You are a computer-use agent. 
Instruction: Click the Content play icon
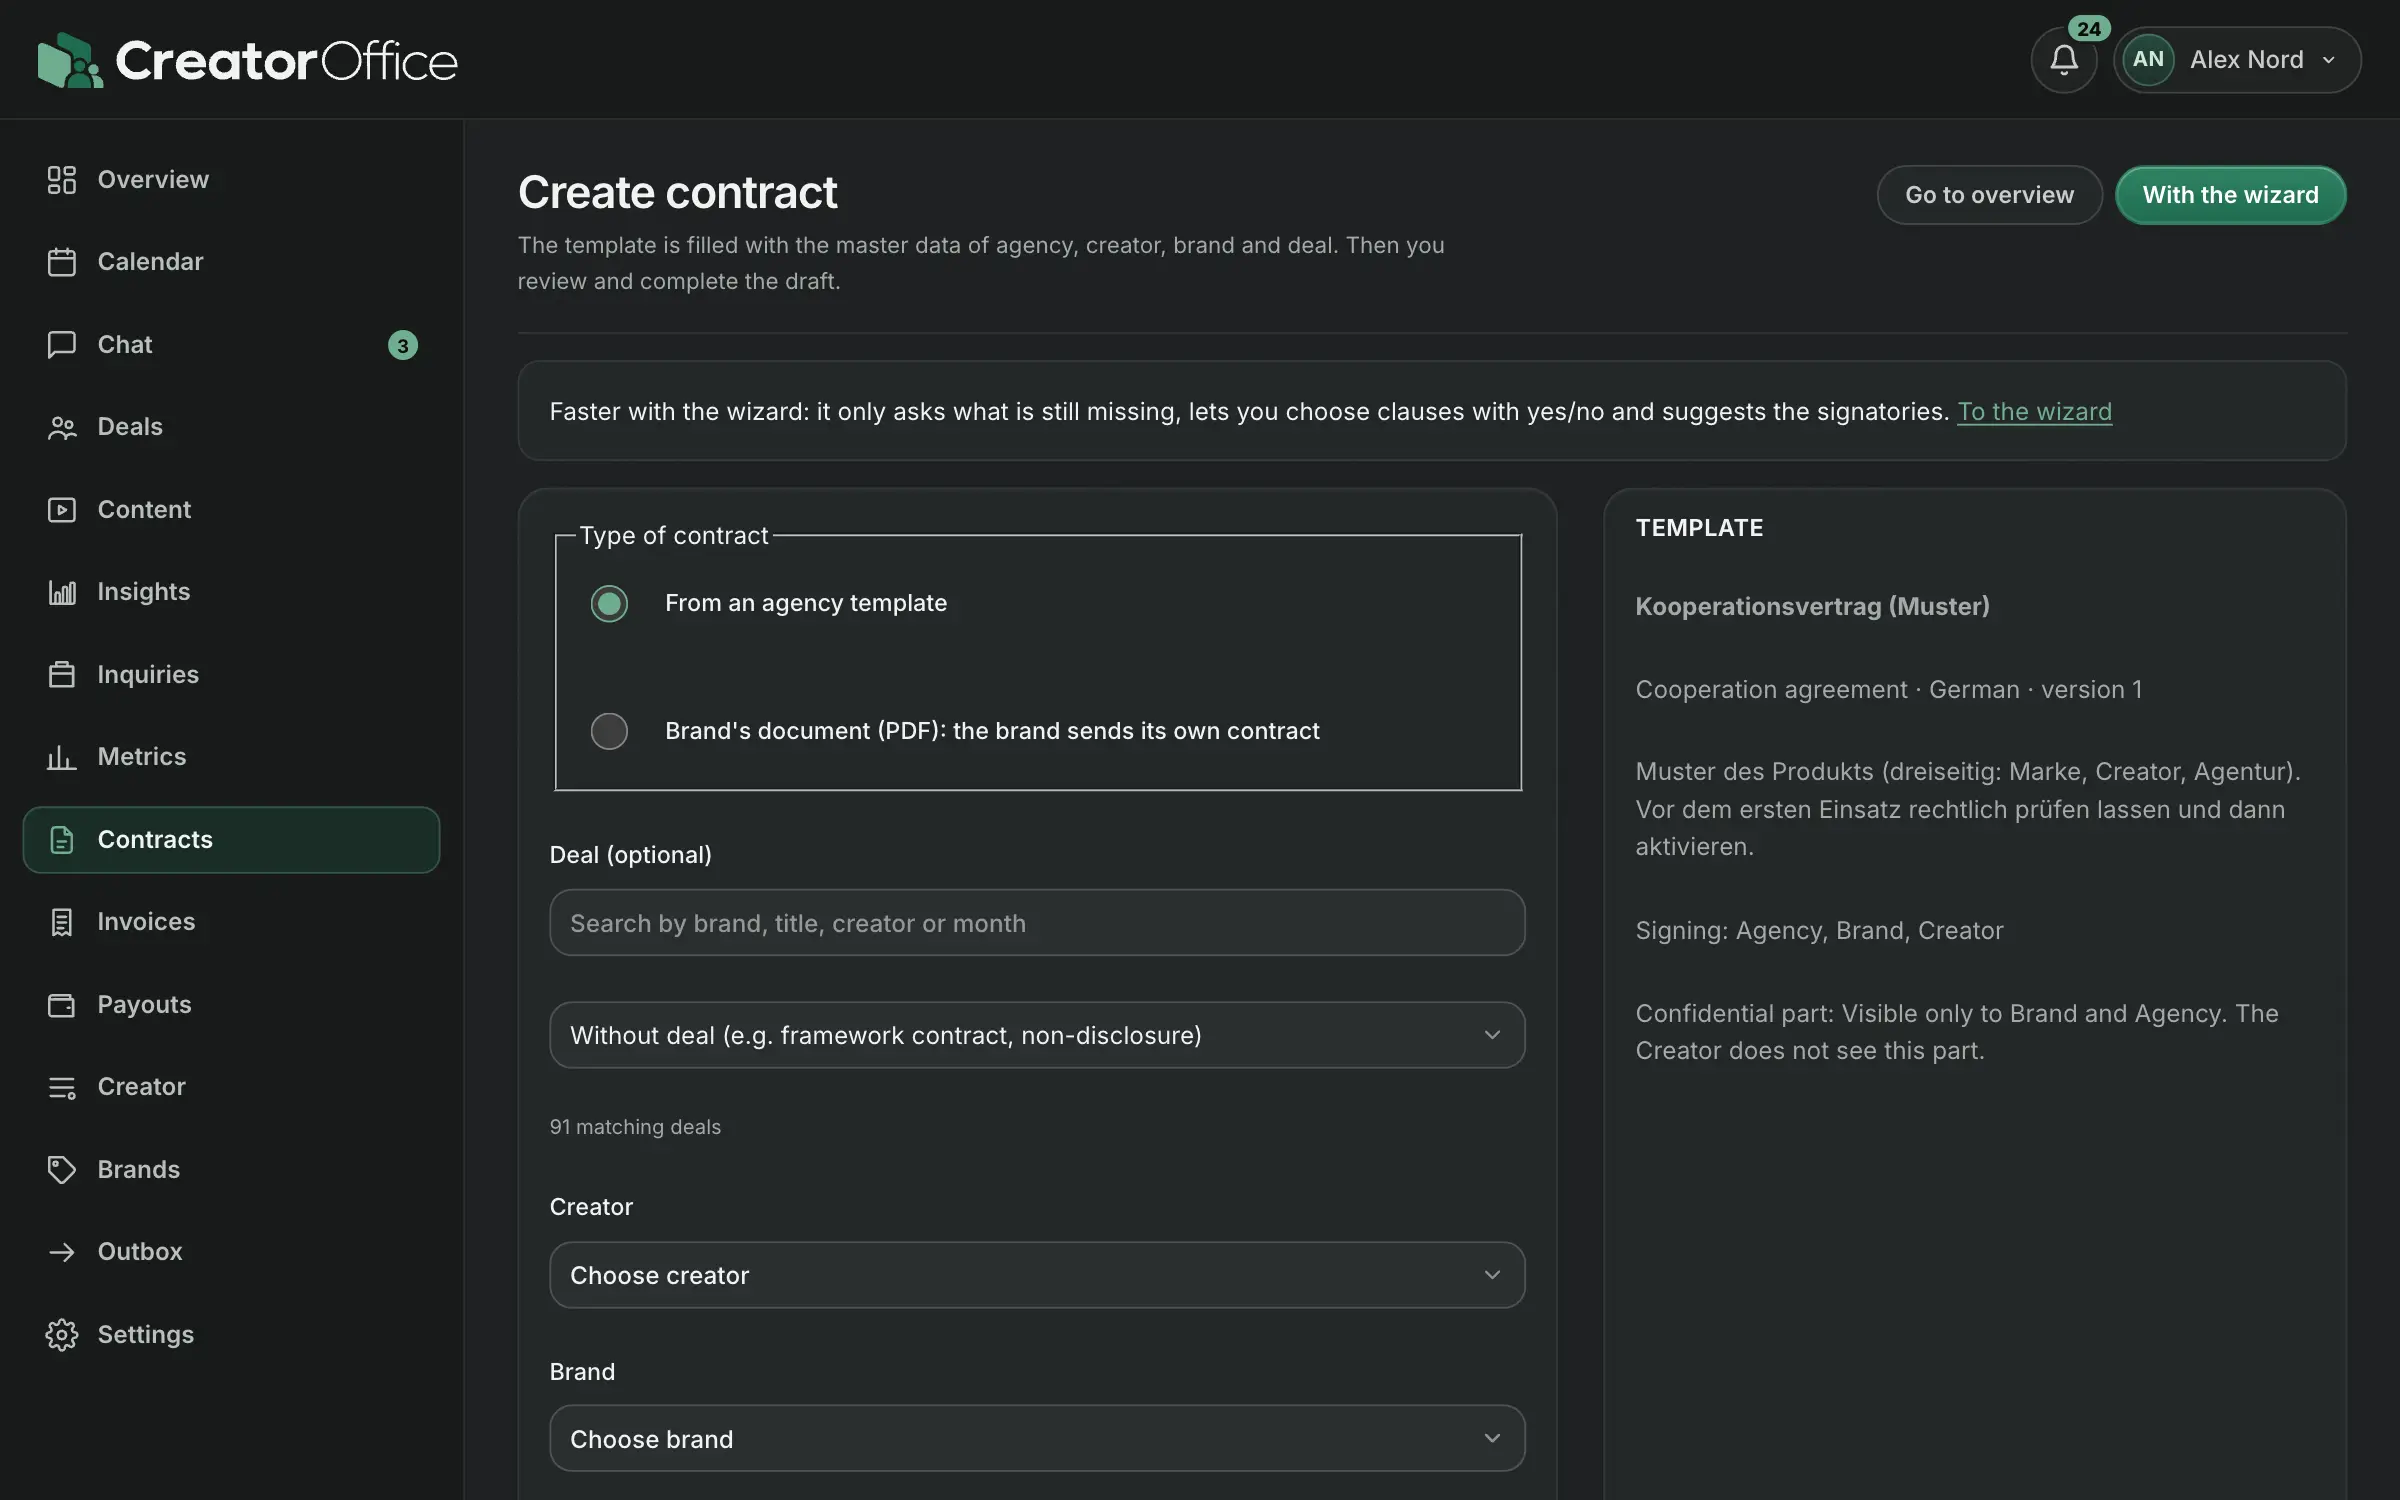click(62, 510)
